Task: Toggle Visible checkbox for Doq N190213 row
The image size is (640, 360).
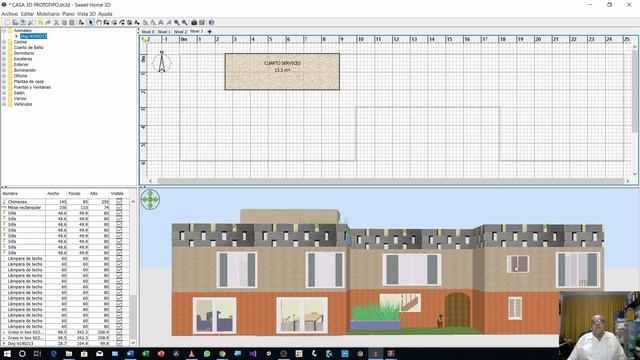Action: [119, 344]
